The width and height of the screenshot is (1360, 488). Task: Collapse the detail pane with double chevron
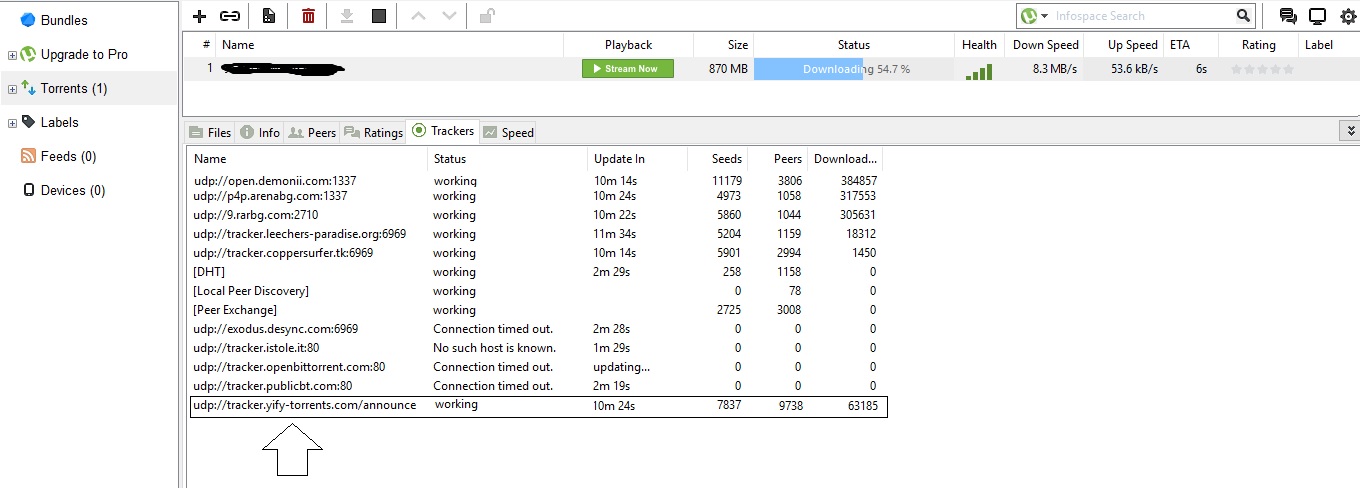coord(1351,131)
